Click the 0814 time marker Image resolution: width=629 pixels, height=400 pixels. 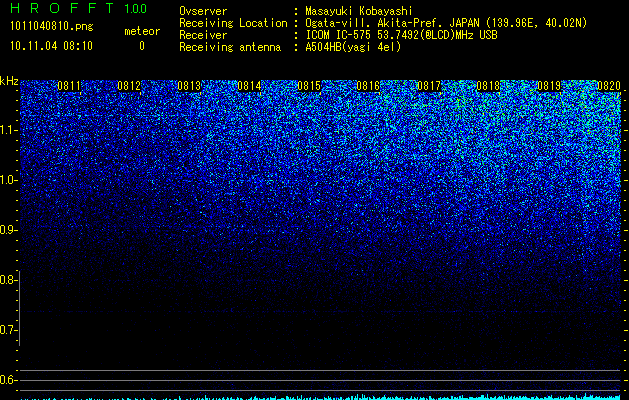pyautogui.click(x=249, y=86)
